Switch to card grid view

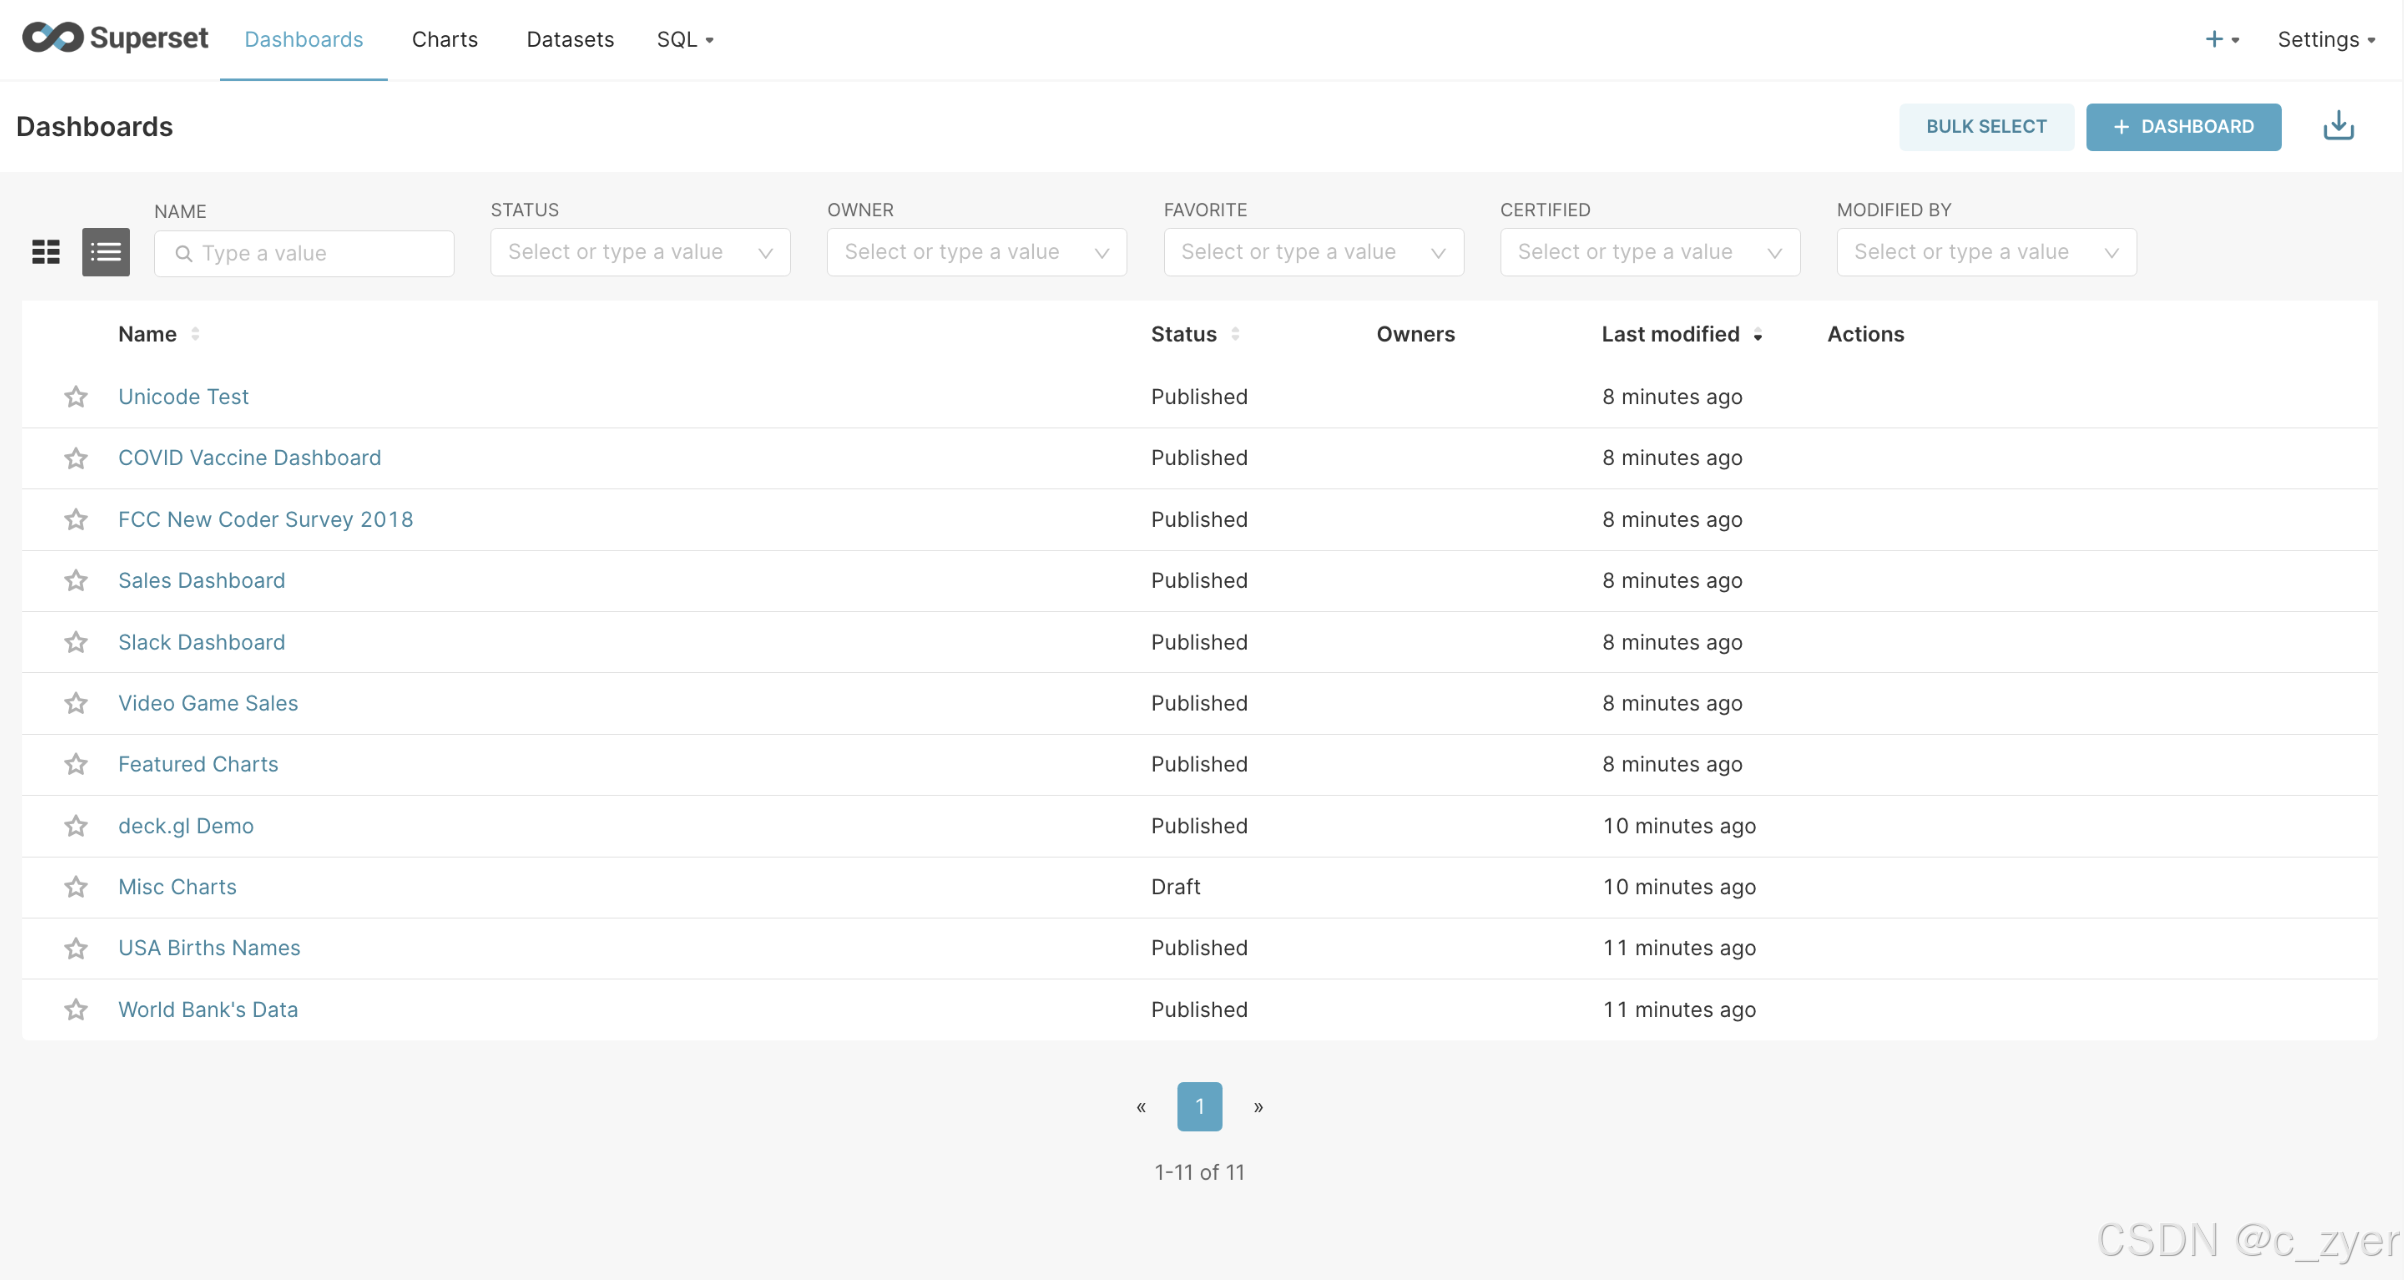[46, 252]
